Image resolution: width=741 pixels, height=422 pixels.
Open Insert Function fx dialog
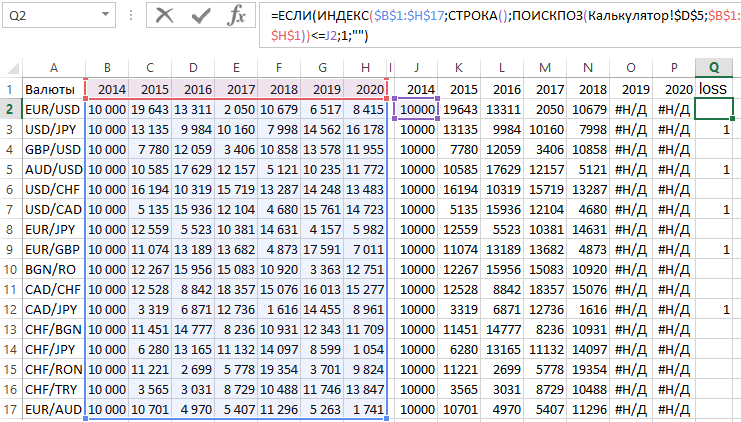(x=236, y=16)
